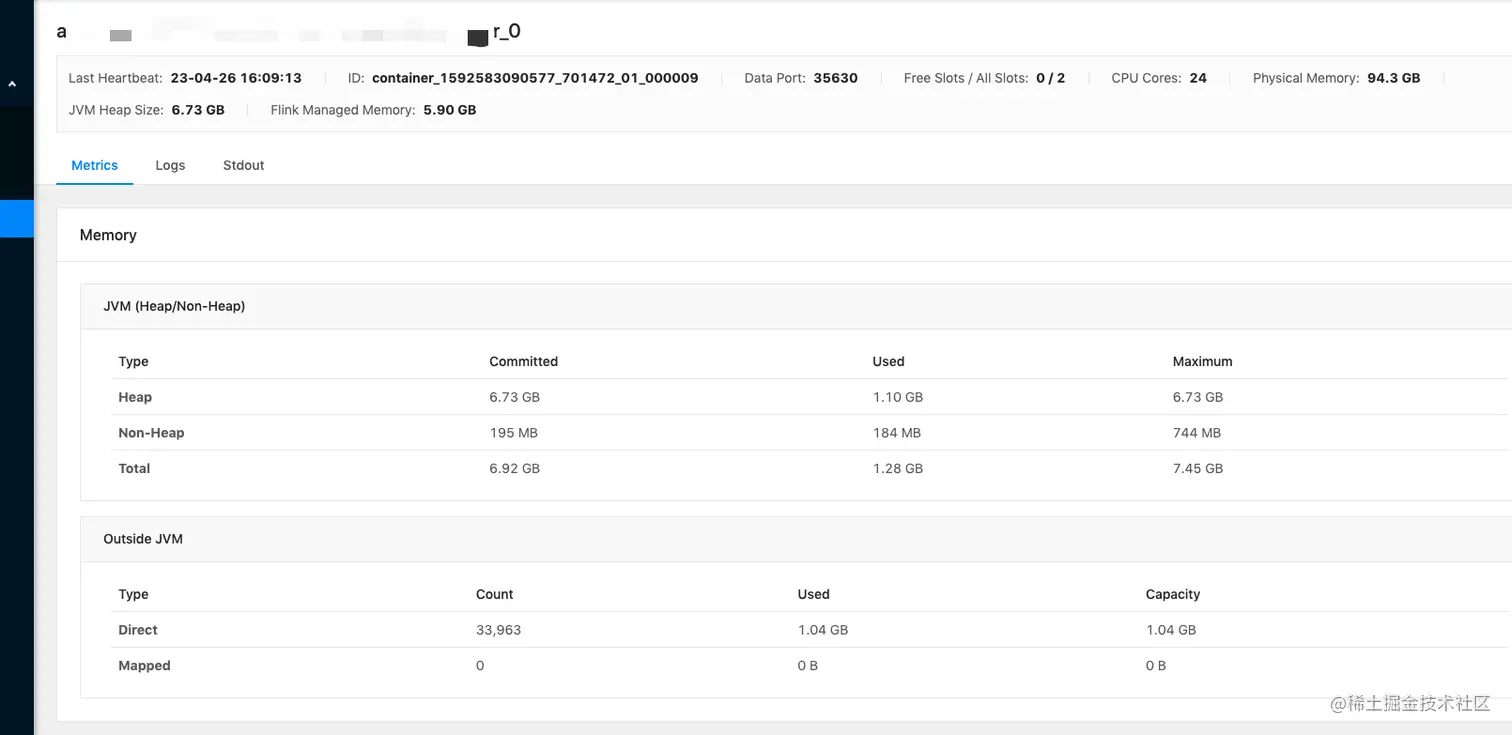Click the Capacity column header
This screenshot has width=1512, height=735.
(x=1172, y=594)
